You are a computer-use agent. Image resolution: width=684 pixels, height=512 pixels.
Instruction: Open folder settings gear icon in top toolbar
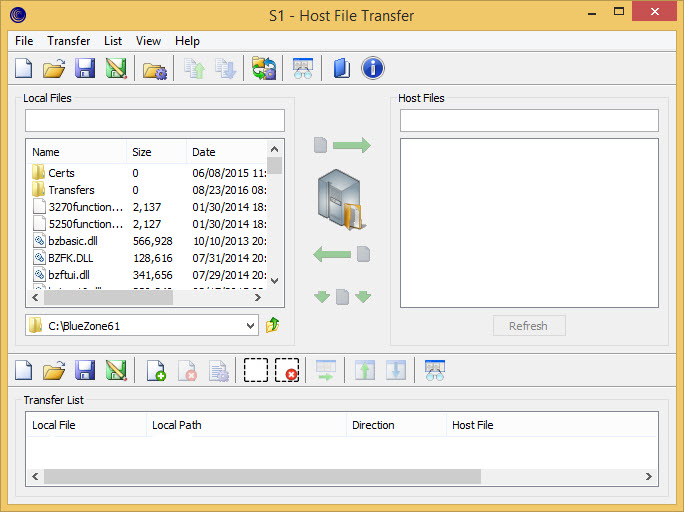(x=155, y=70)
